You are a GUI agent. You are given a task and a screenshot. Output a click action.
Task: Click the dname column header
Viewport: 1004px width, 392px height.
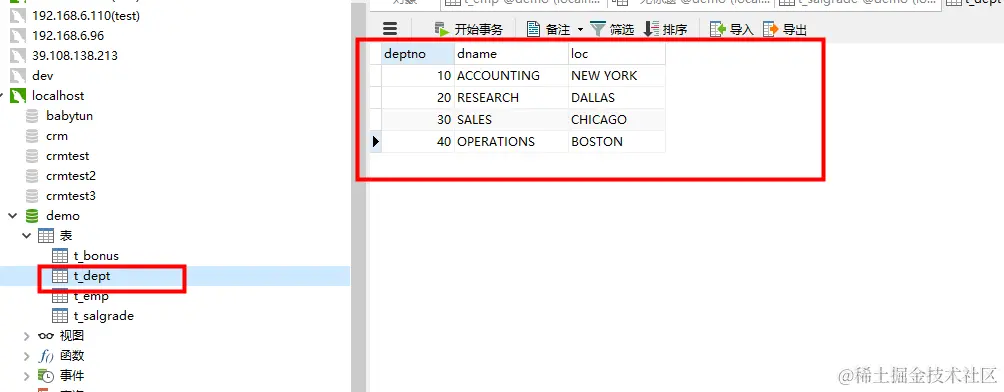[x=512, y=54]
